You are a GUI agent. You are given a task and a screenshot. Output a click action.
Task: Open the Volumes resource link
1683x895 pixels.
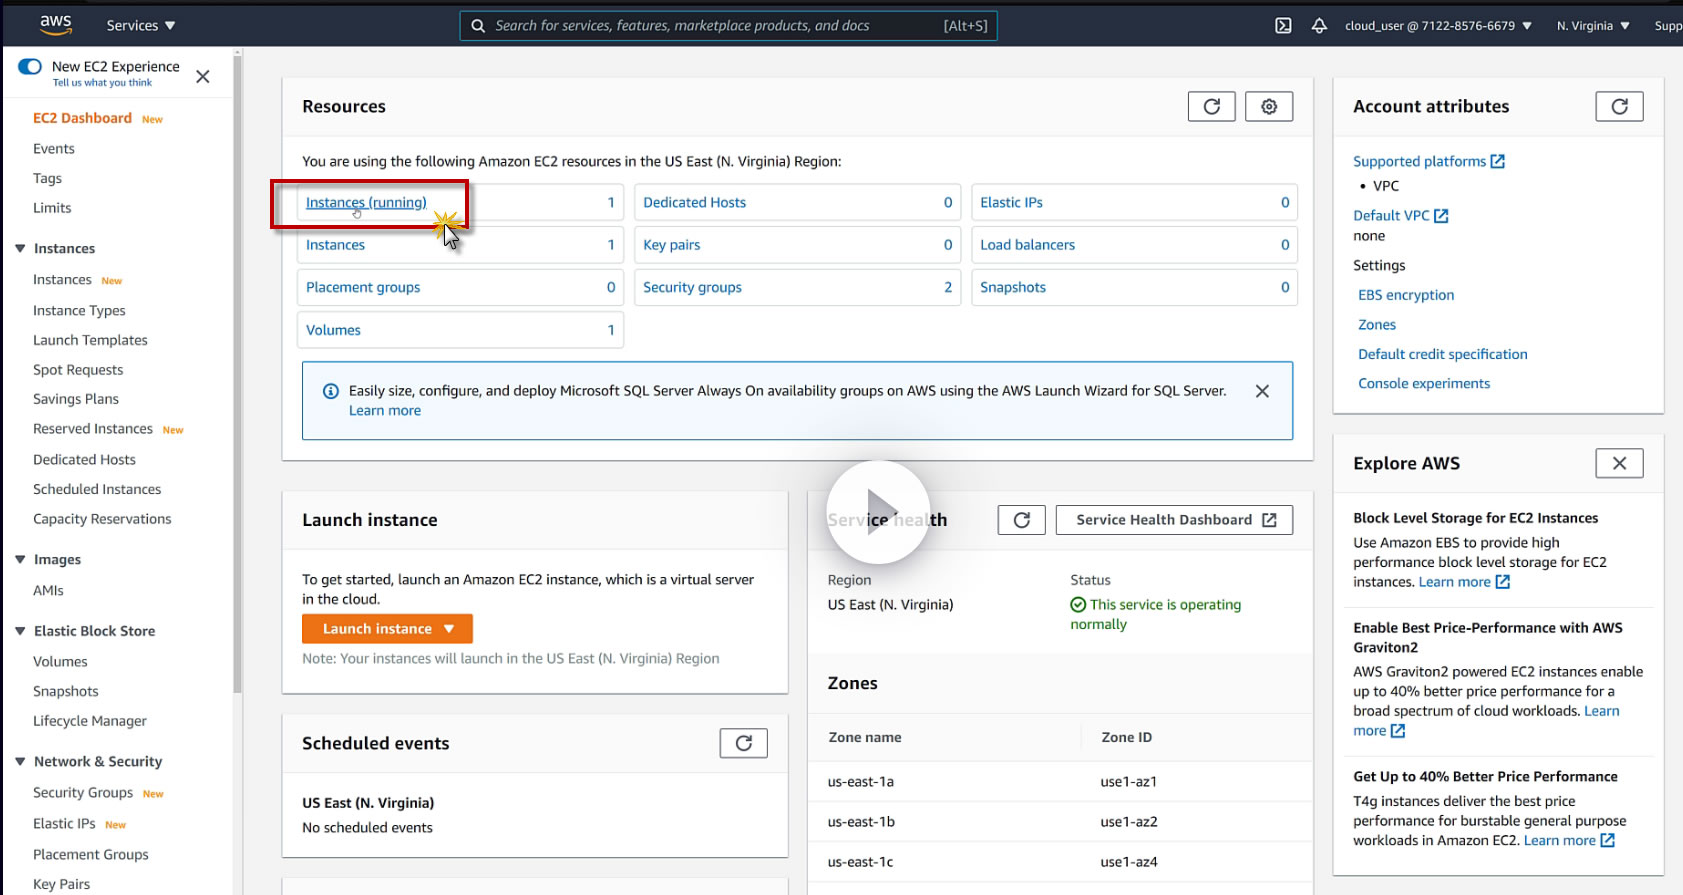coord(333,330)
